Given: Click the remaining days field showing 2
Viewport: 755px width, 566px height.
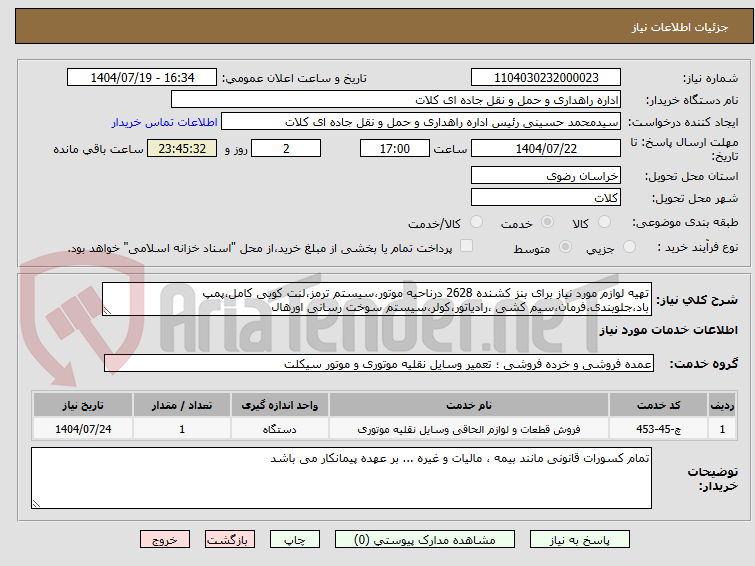Looking at the screenshot, I should pos(286,148).
